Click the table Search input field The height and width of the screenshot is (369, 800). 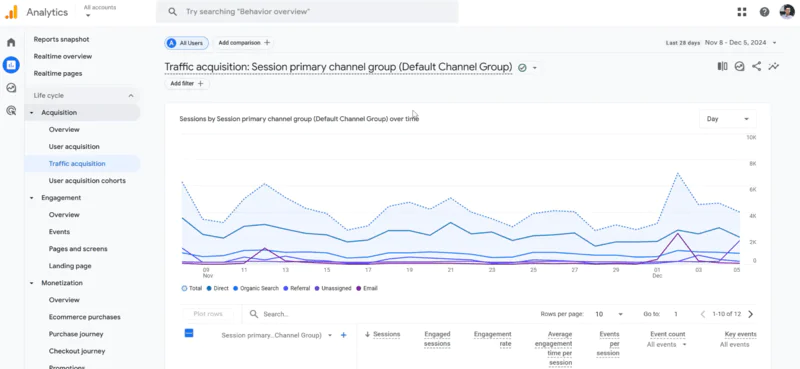pos(388,314)
